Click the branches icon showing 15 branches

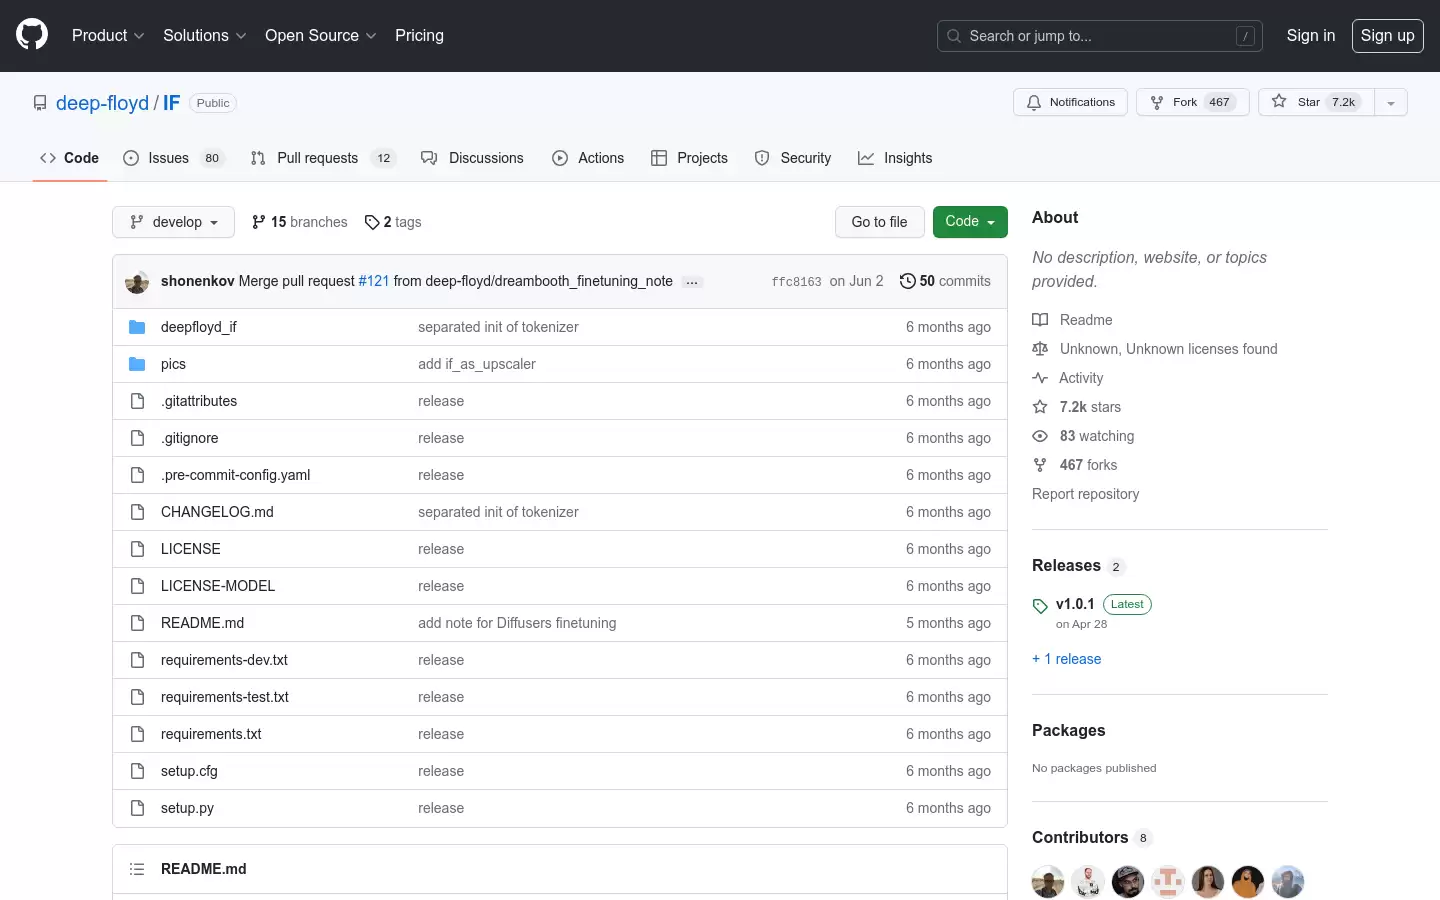(x=259, y=222)
